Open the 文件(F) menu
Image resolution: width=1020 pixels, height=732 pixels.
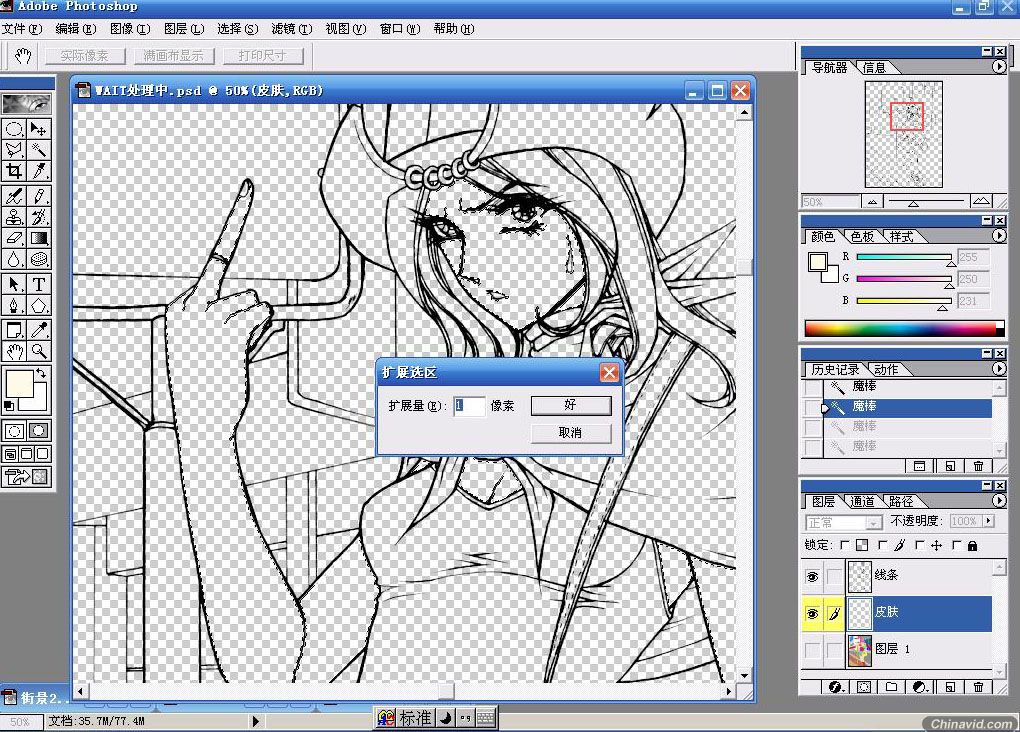21,29
